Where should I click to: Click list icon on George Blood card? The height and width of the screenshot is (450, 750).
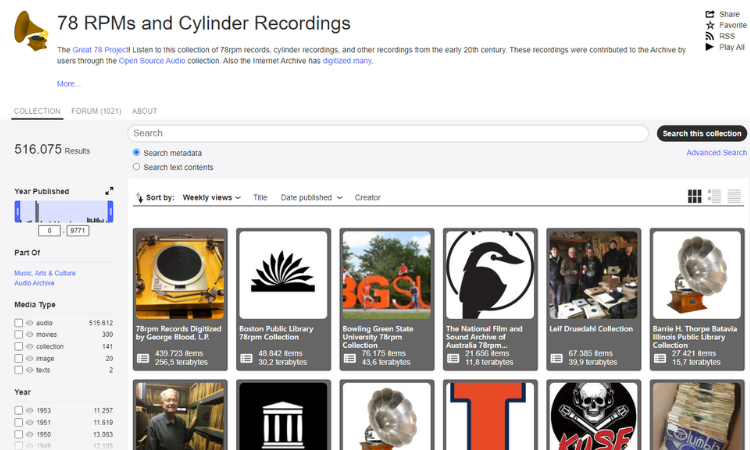coord(143,358)
